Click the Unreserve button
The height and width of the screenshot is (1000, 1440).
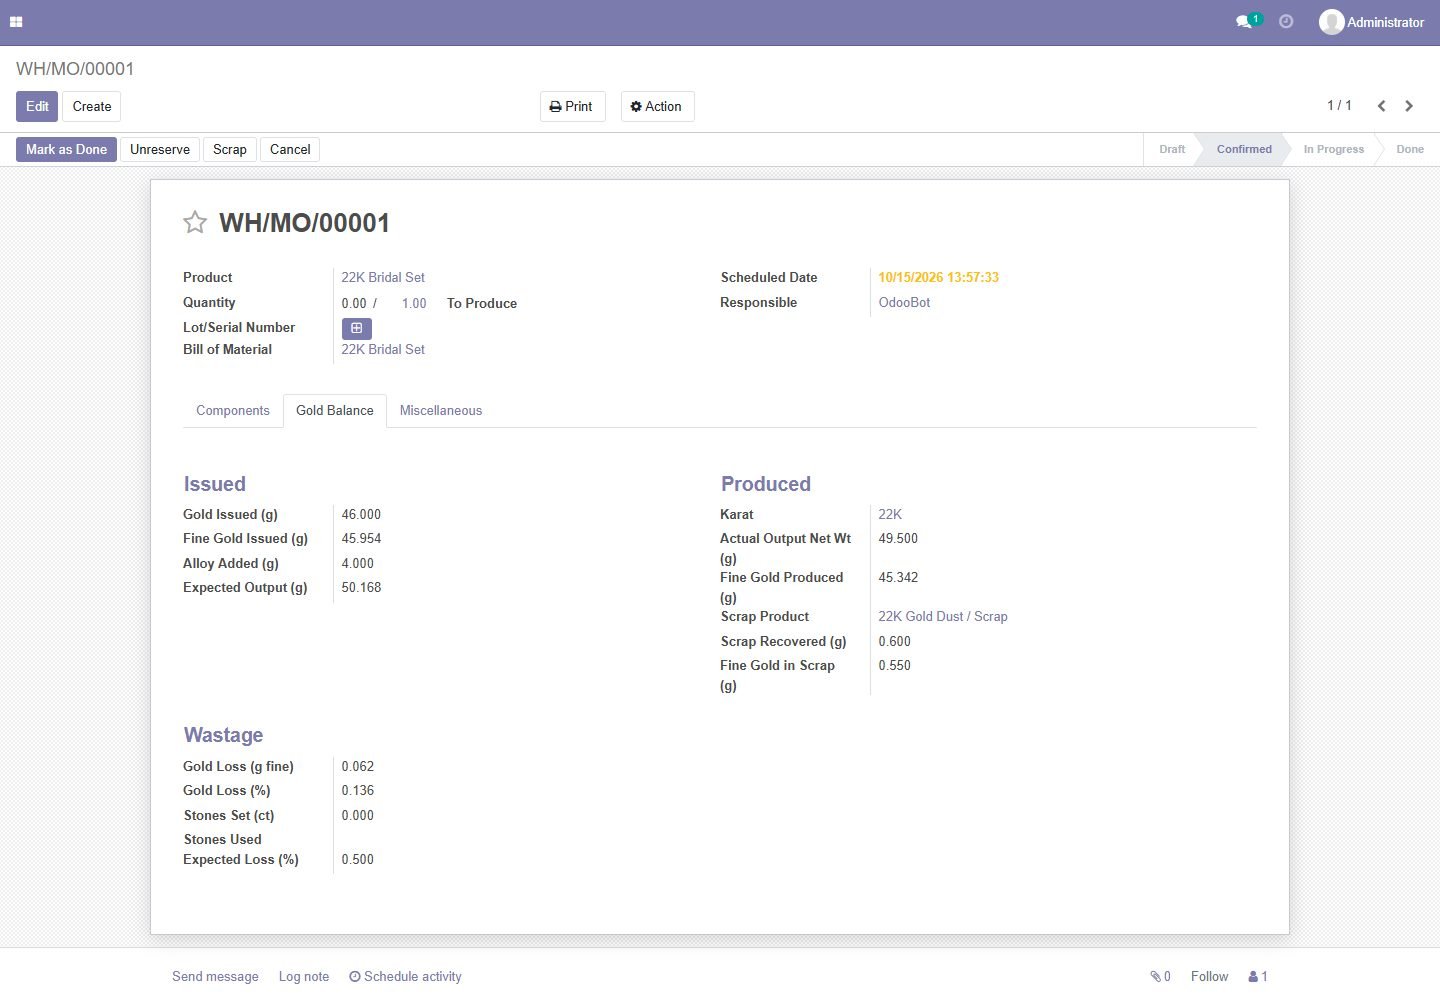click(x=160, y=150)
